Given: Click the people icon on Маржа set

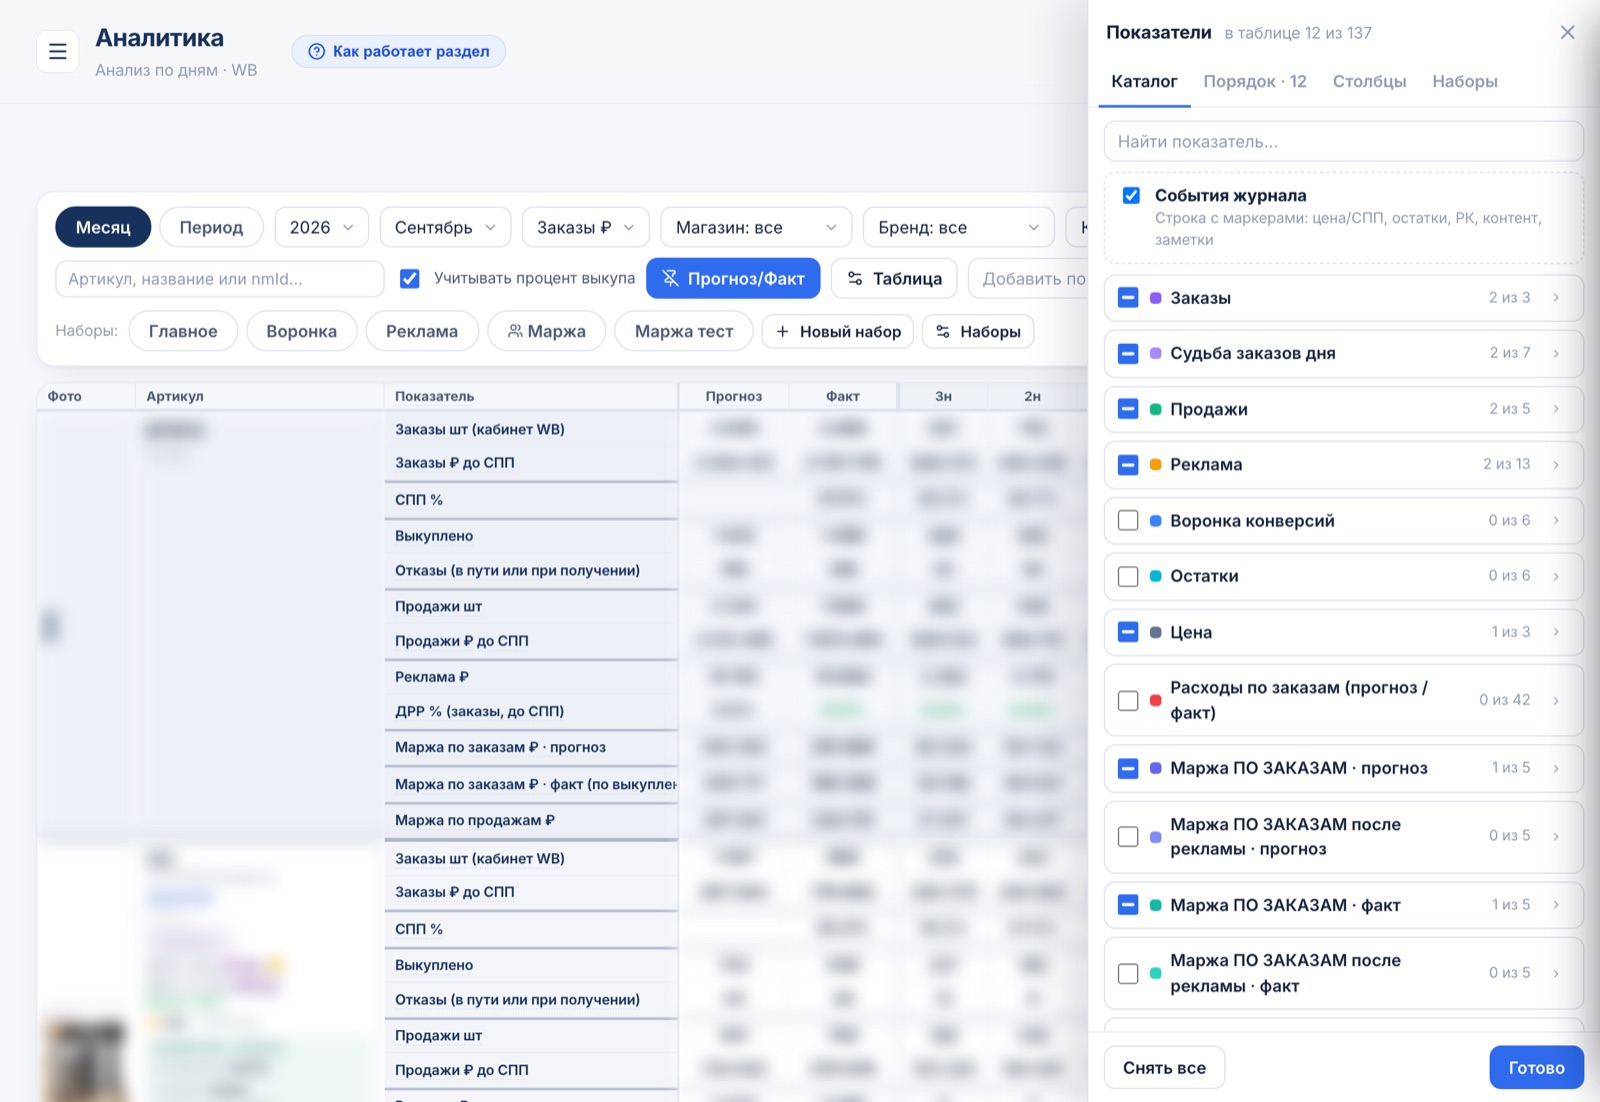Looking at the screenshot, I should 515,331.
